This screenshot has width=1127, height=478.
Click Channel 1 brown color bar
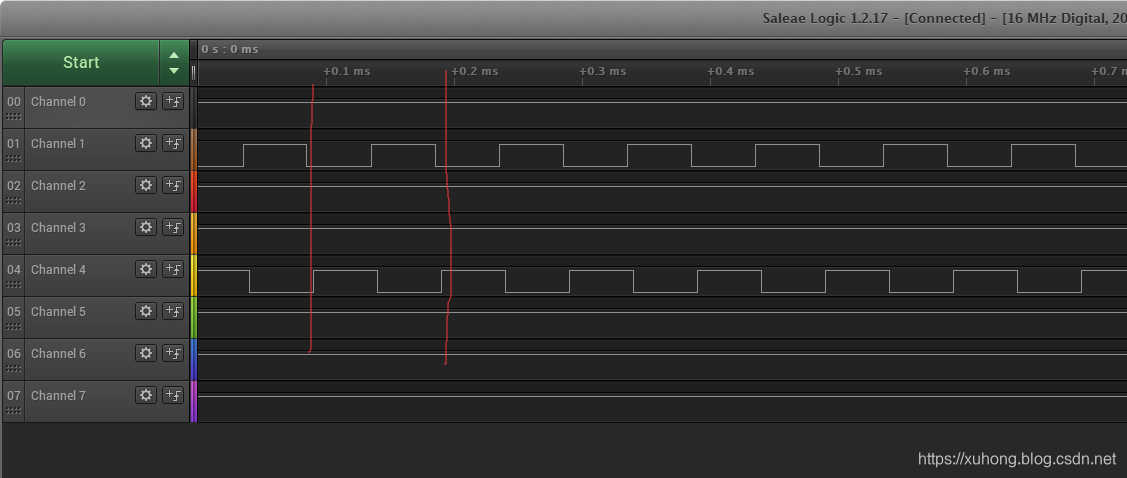(193, 150)
